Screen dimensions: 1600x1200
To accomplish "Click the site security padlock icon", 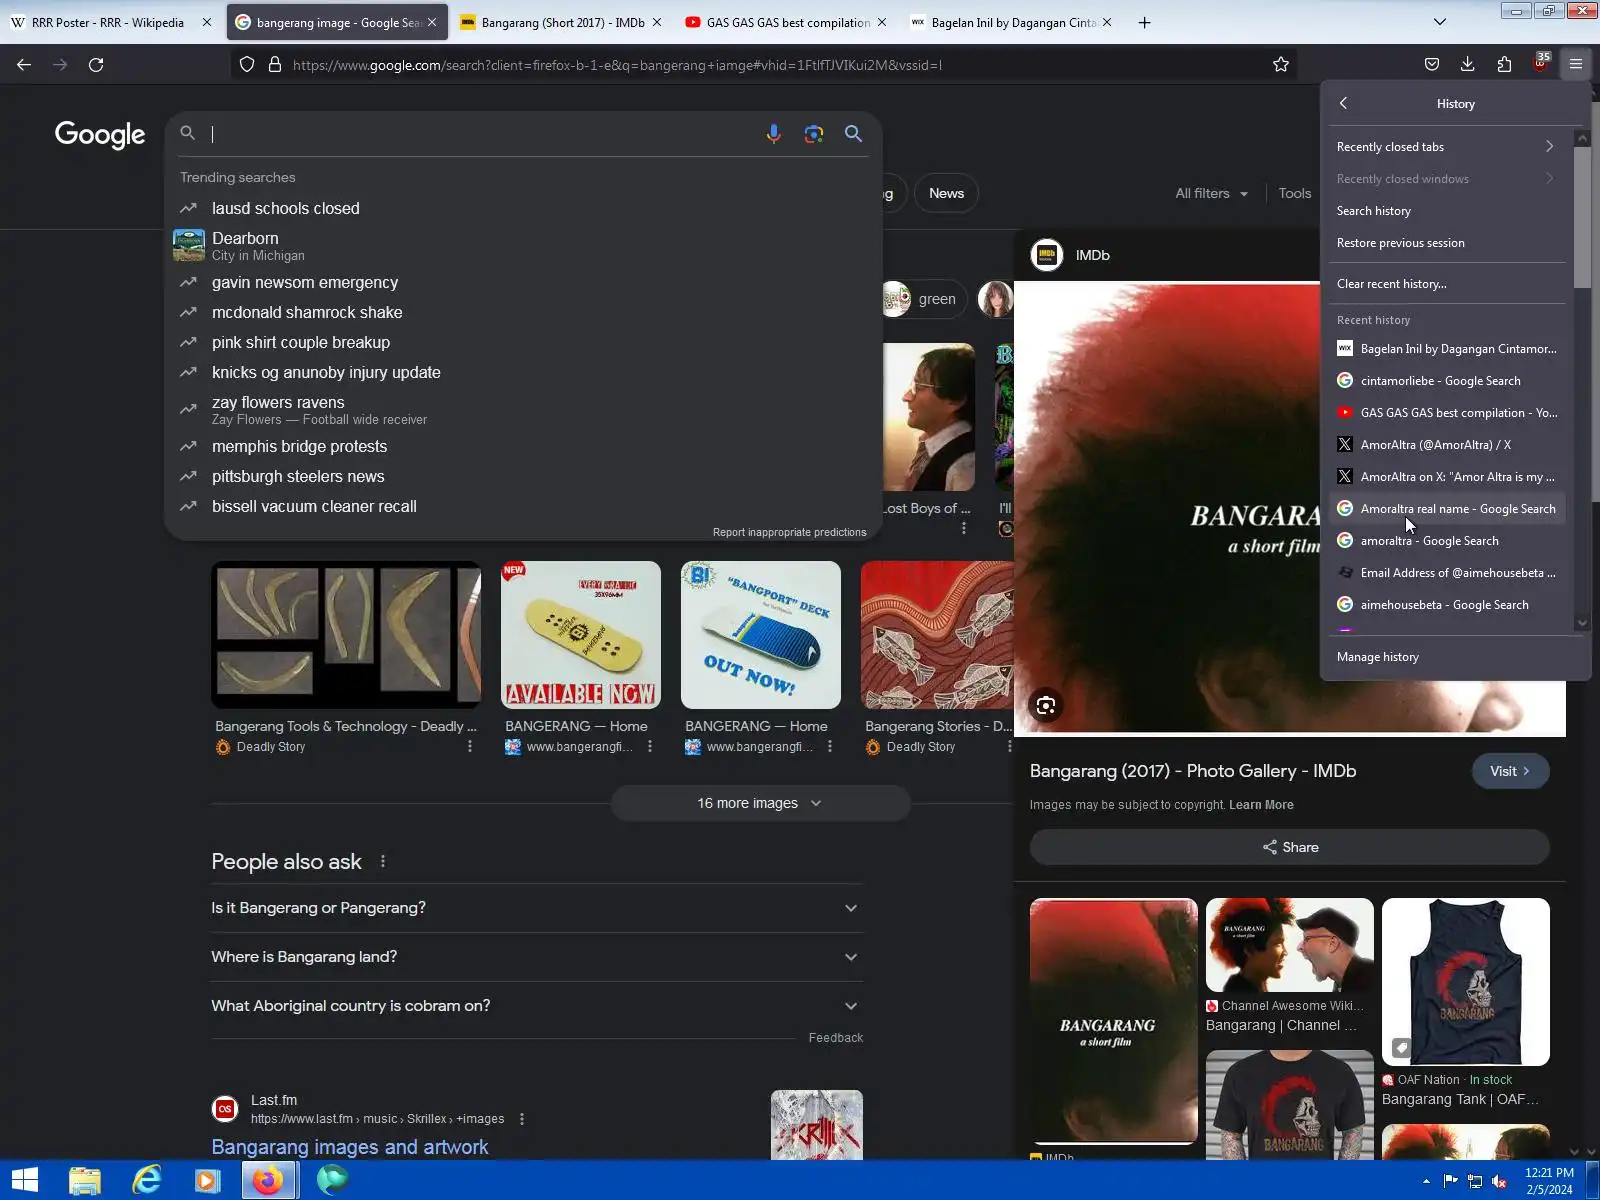I will pyautogui.click(x=275, y=65).
